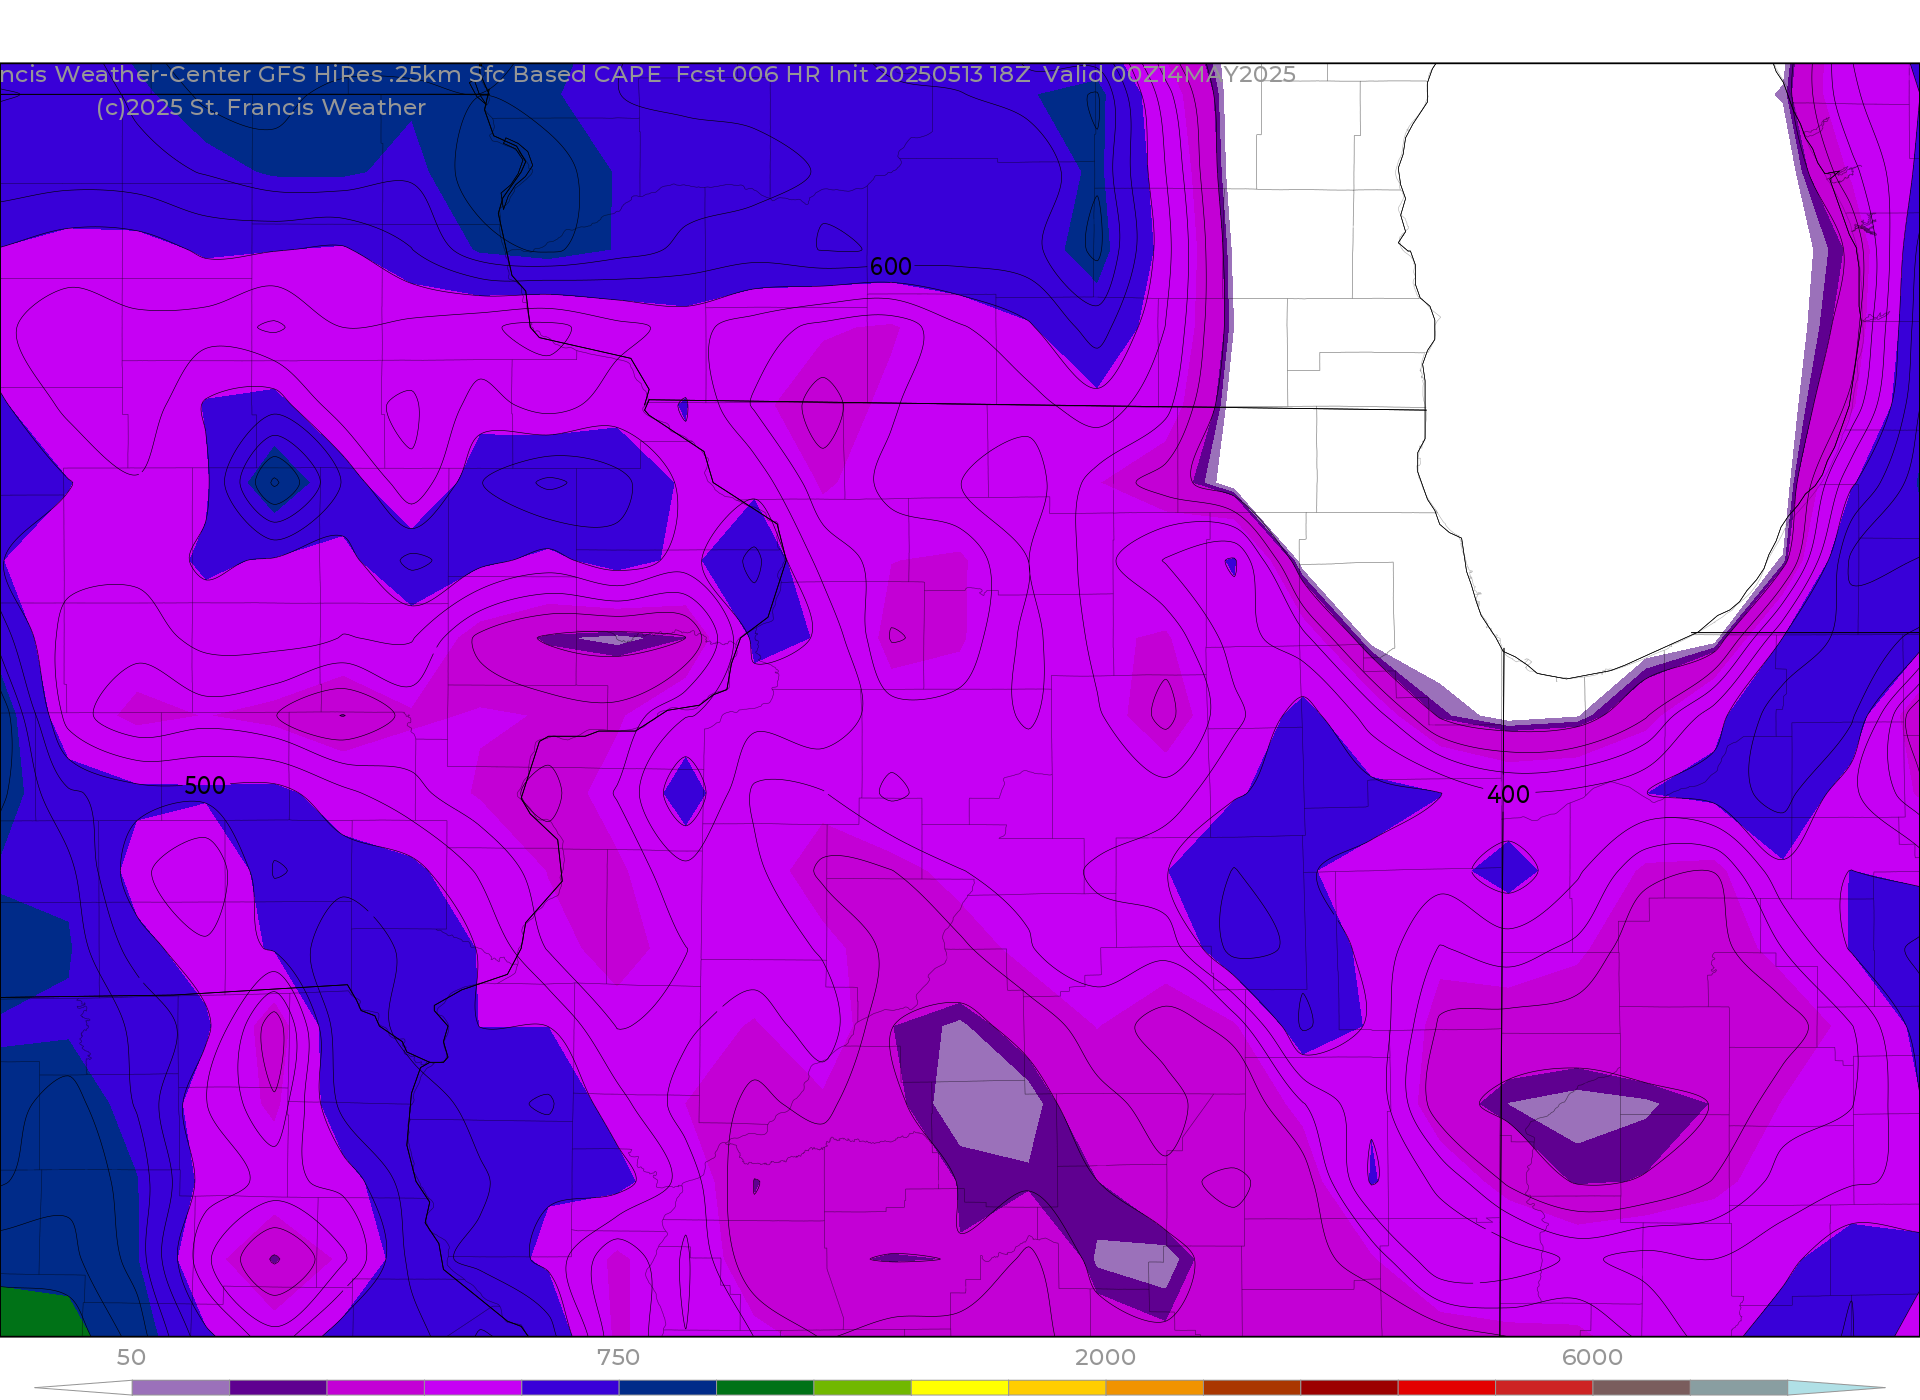The width and height of the screenshot is (1920, 1400).
Task: Click the 750 color bar label
Action: coord(618,1357)
